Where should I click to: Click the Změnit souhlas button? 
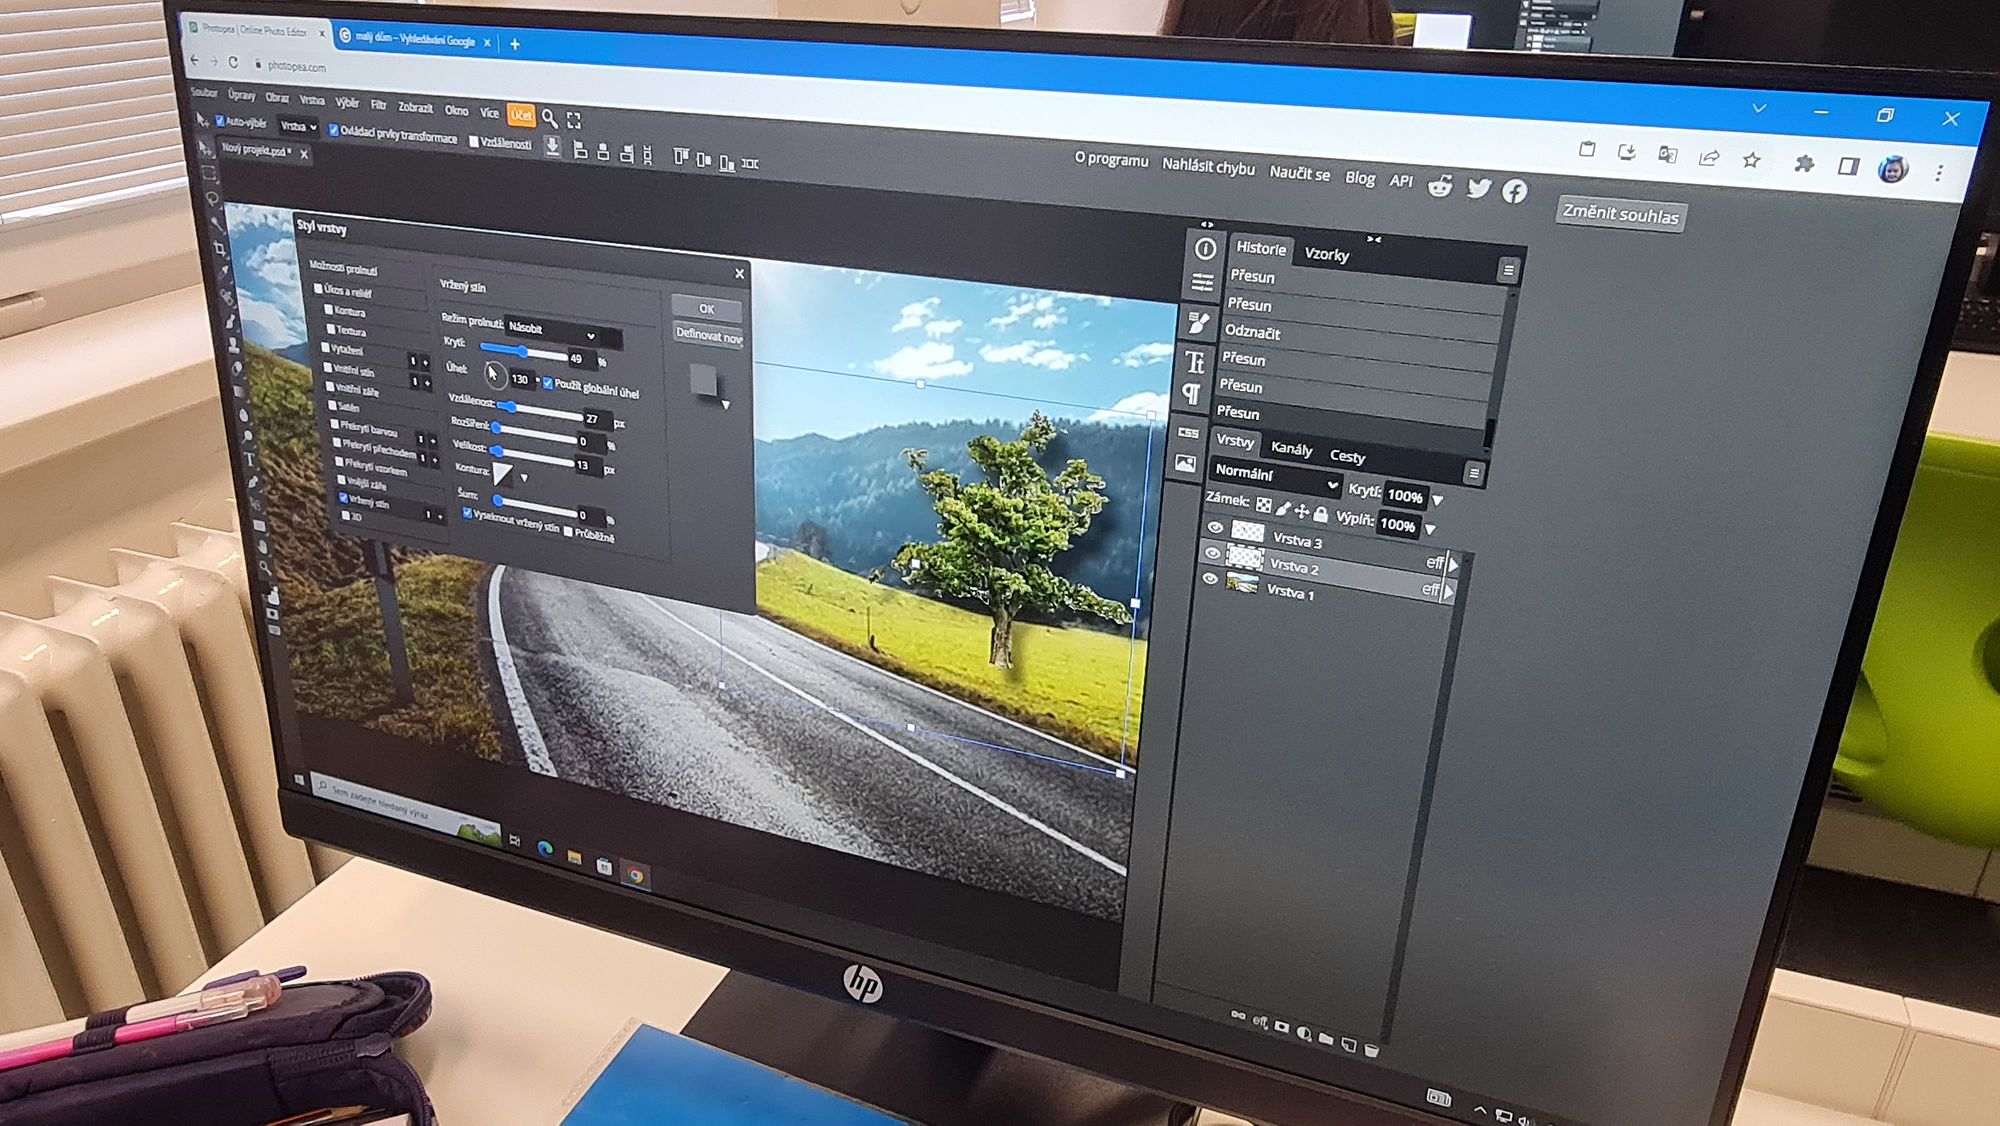(x=1620, y=214)
